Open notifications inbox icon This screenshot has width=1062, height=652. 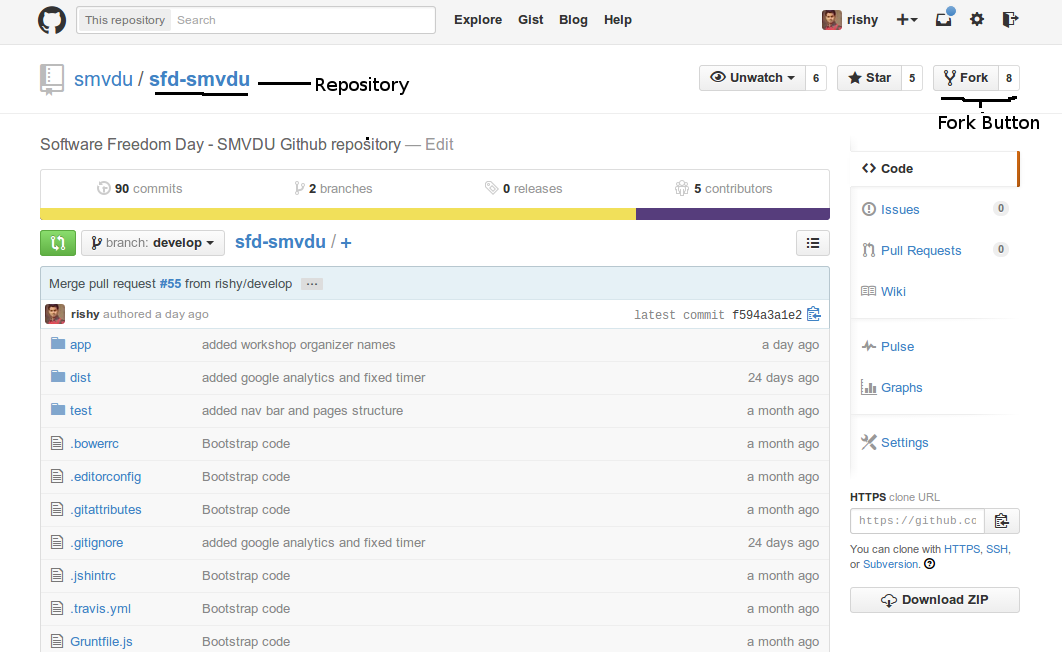coord(944,18)
